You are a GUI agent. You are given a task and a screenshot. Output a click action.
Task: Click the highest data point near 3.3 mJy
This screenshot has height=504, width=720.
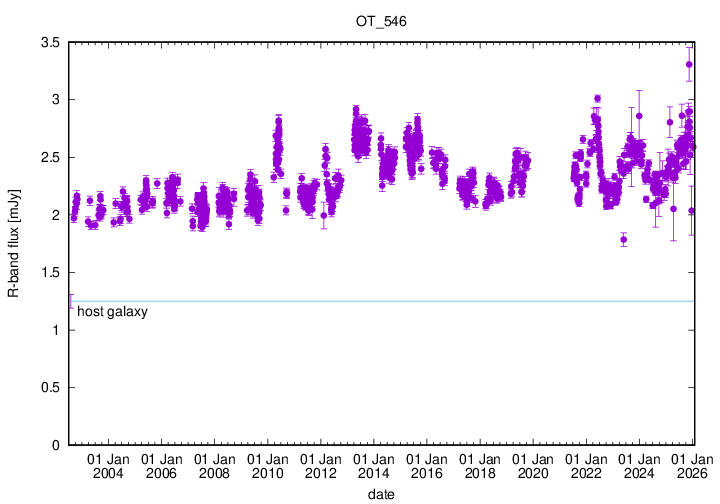(x=689, y=64)
